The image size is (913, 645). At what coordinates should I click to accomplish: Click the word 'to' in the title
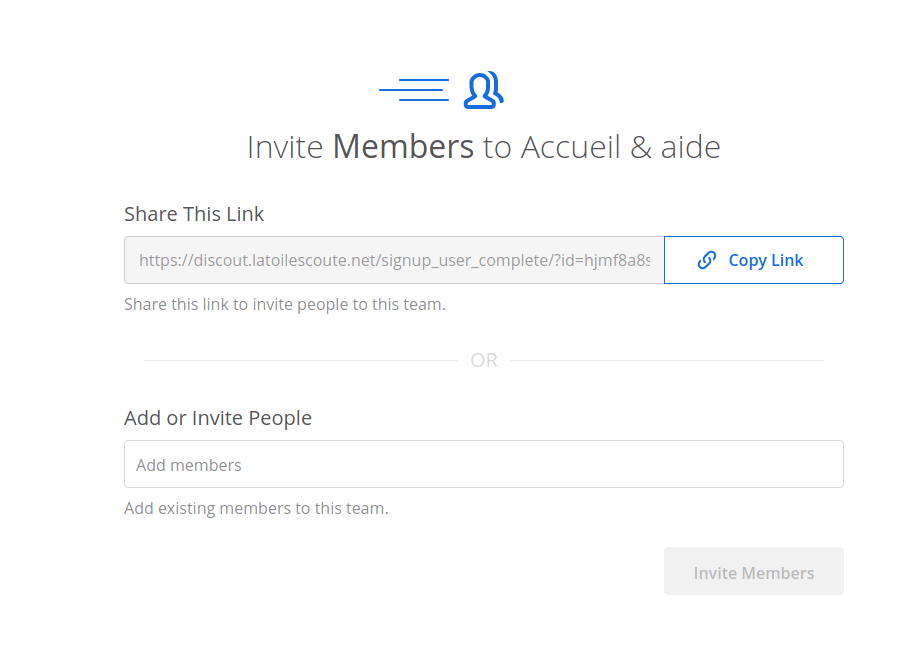coord(497,147)
